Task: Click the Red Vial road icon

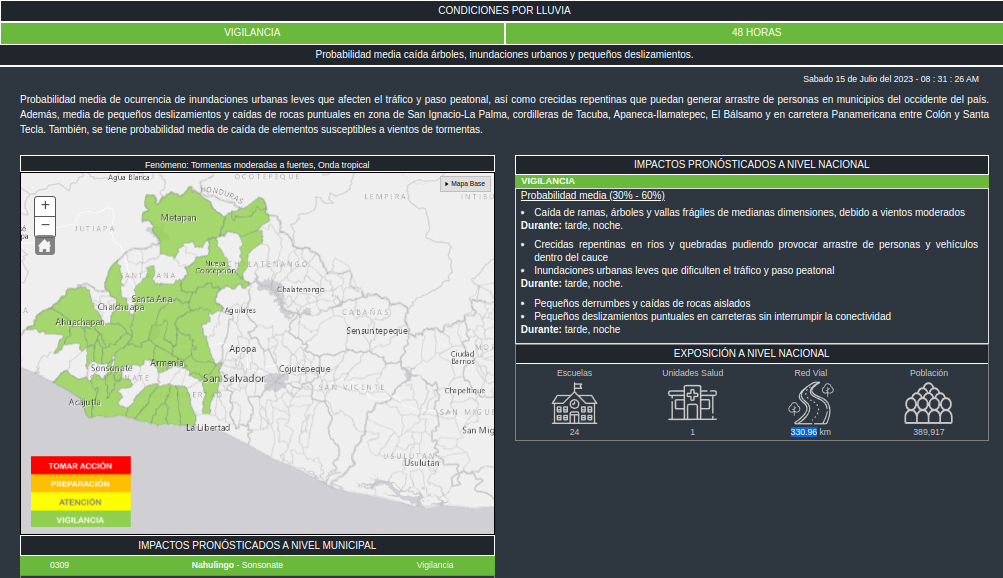Action: pyautogui.click(x=810, y=403)
